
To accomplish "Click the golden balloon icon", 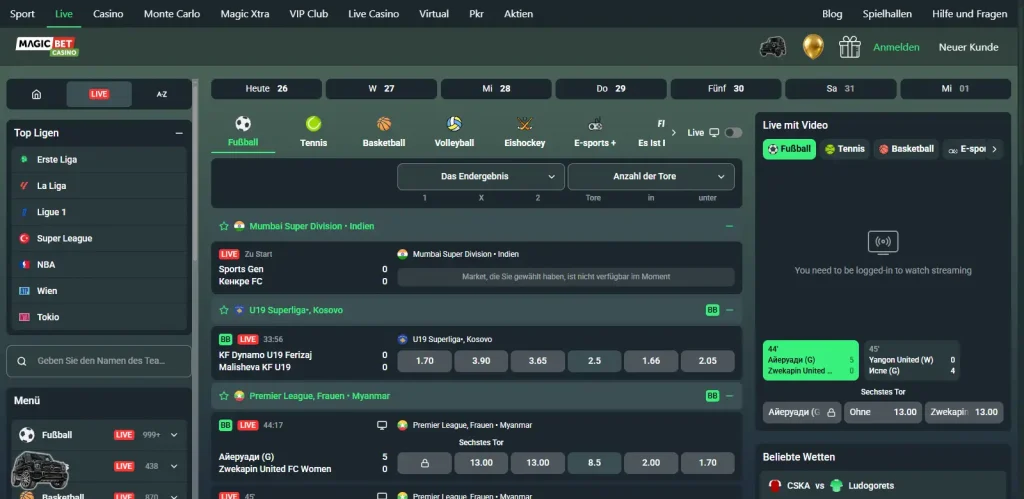I will (x=812, y=47).
